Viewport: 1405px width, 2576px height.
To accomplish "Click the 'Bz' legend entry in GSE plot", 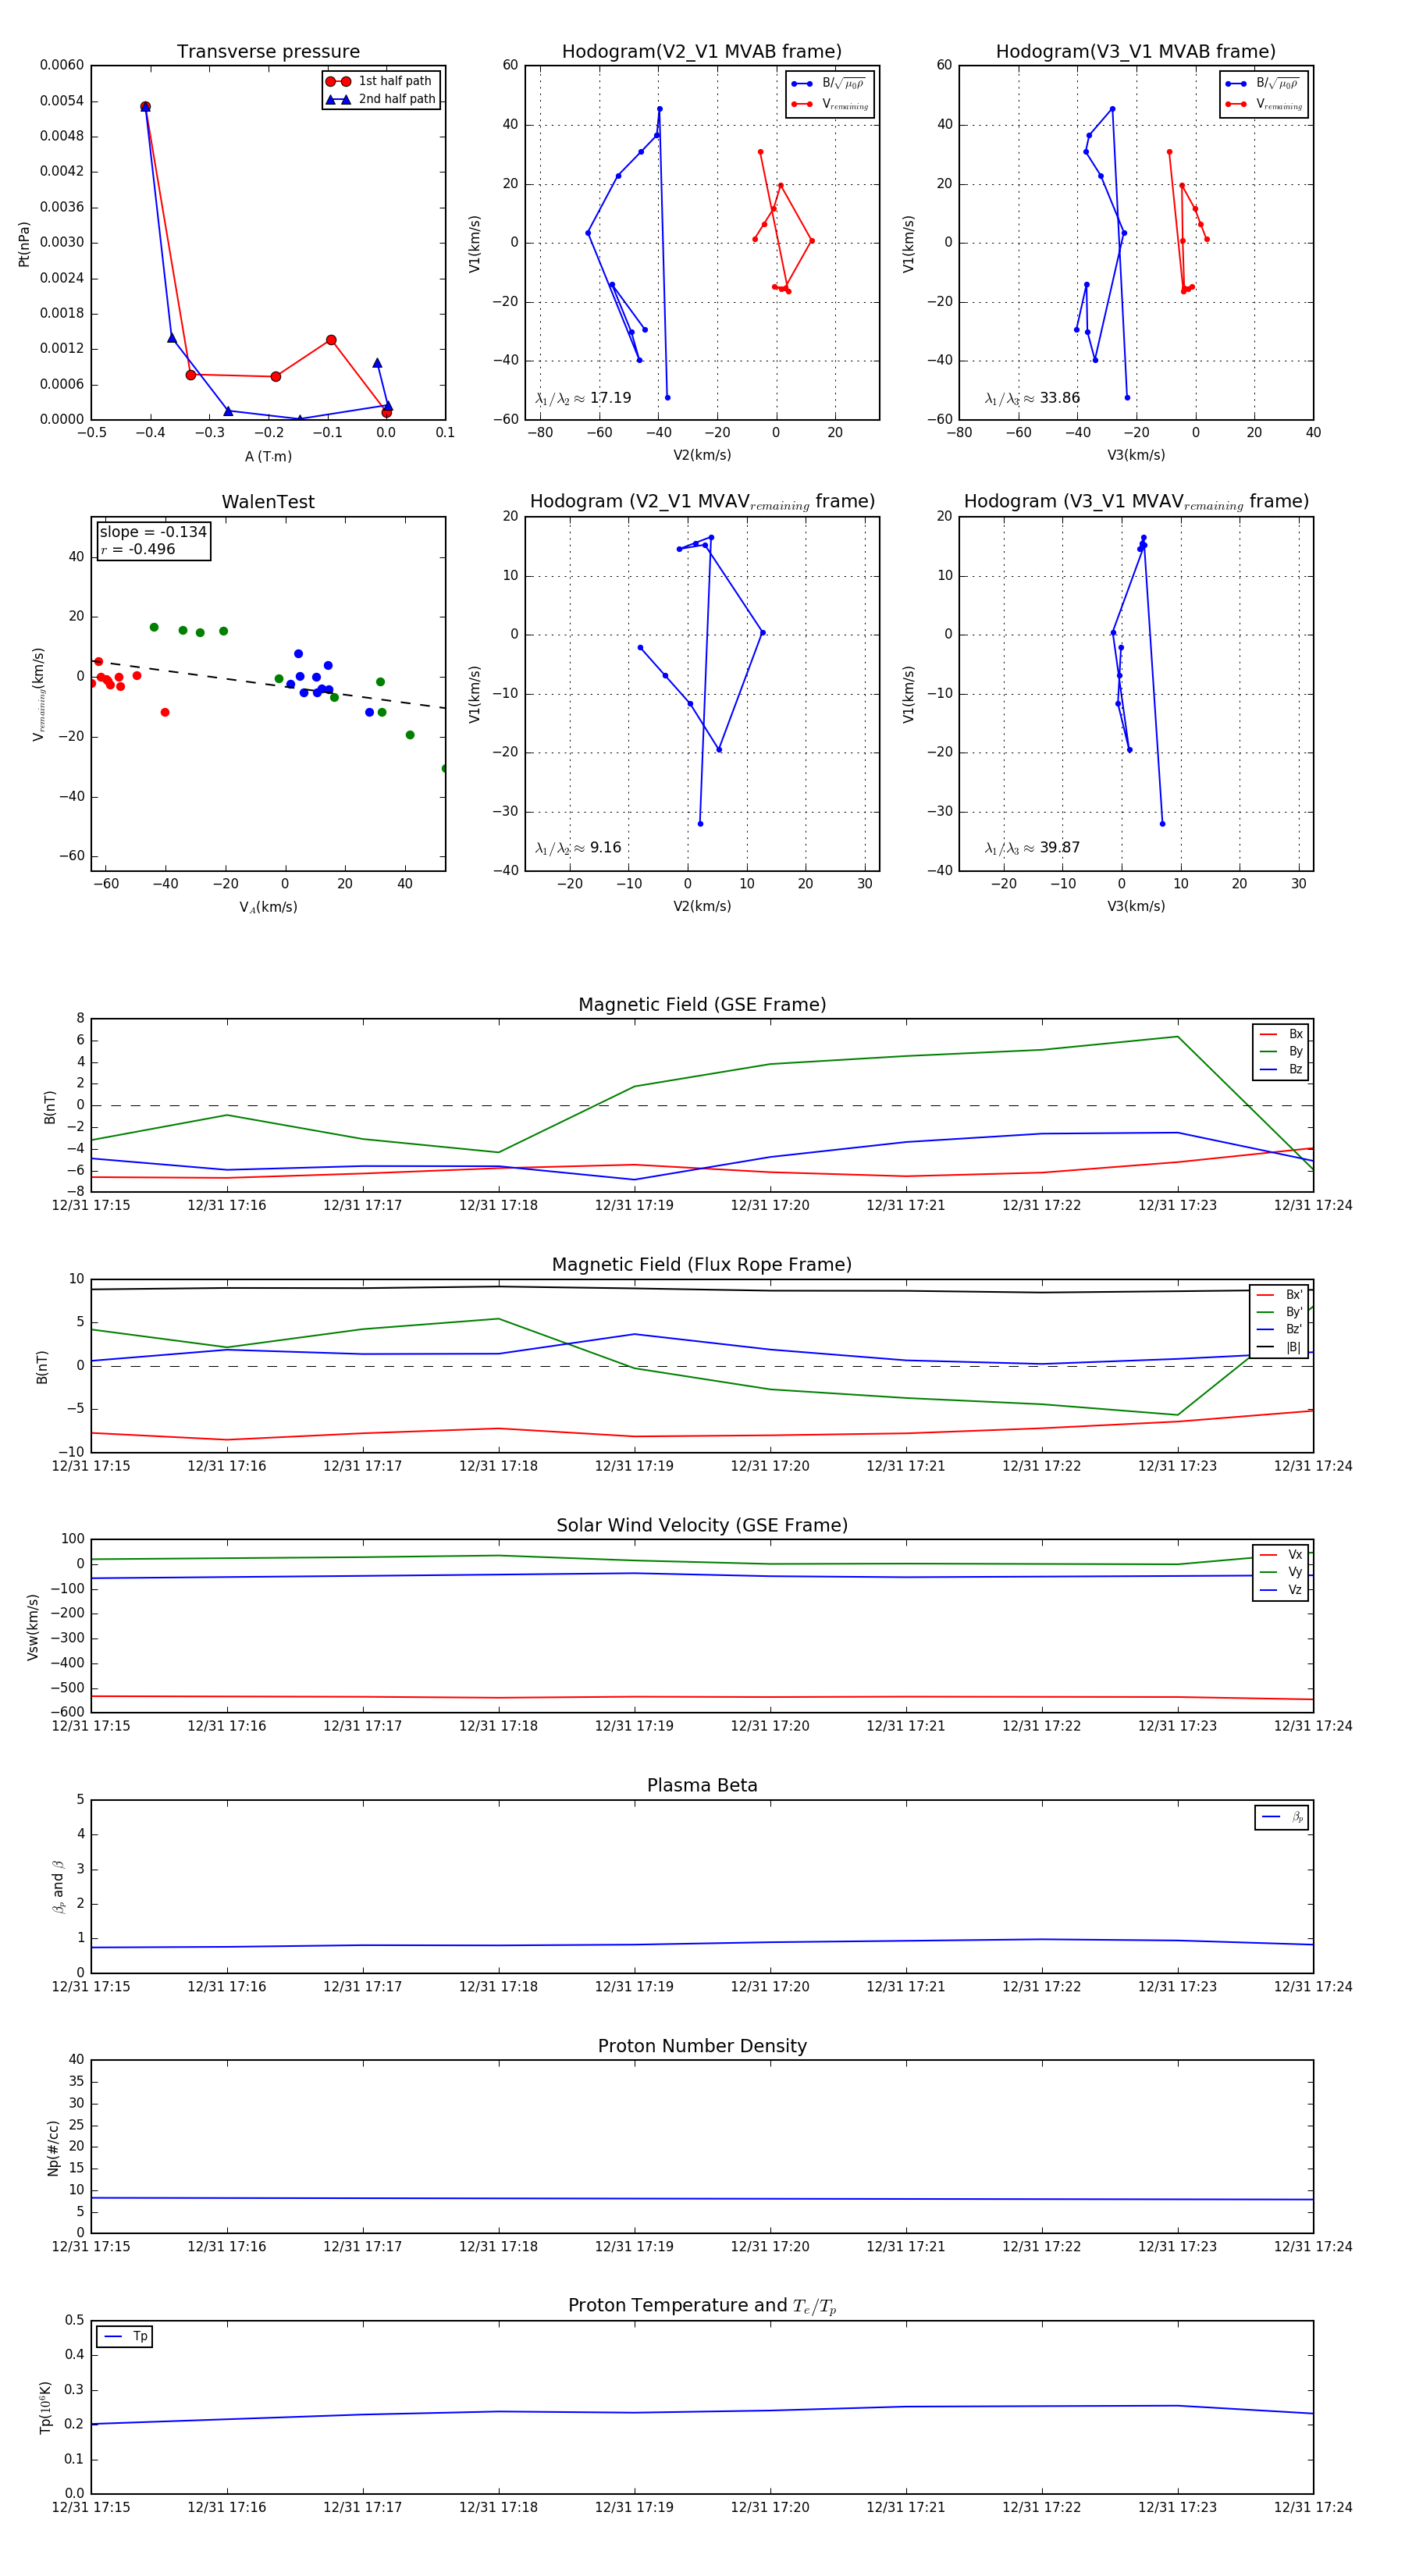I will point(1281,1069).
